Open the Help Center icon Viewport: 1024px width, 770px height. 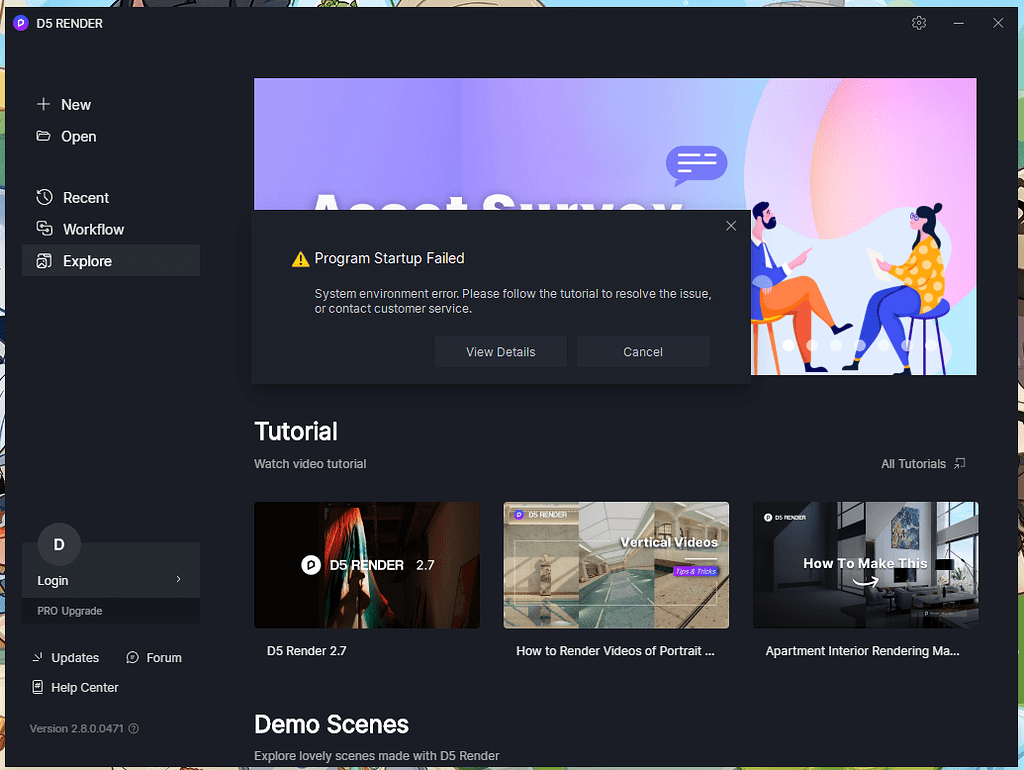[x=38, y=687]
